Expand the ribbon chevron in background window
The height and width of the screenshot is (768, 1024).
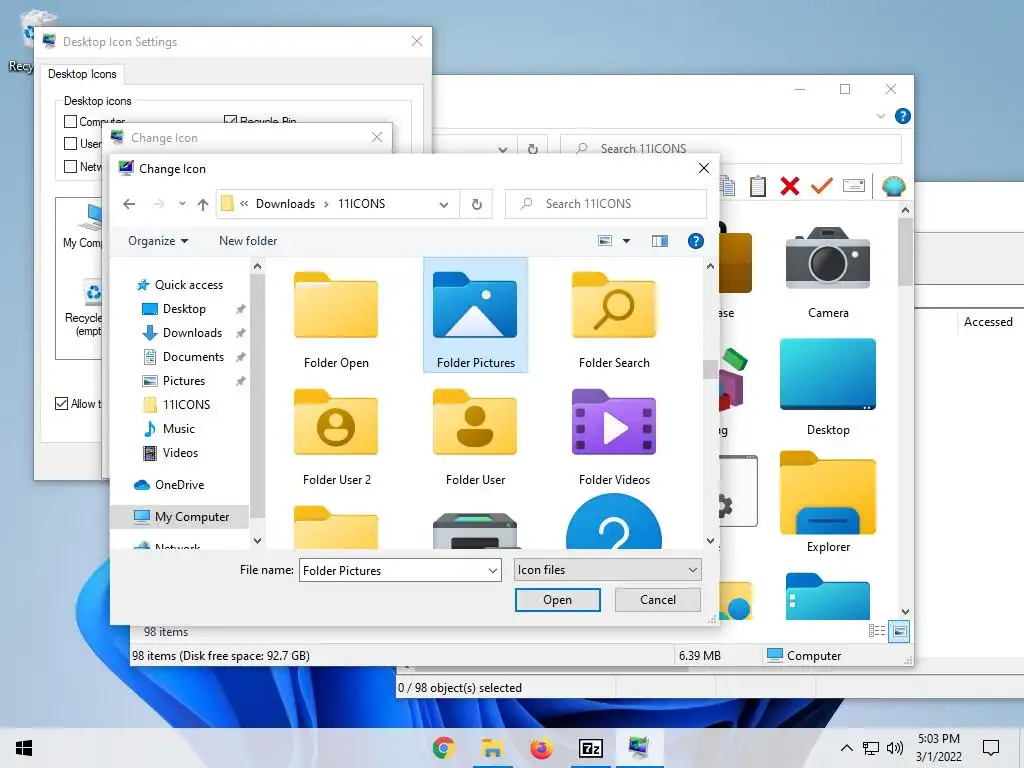[x=880, y=116]
